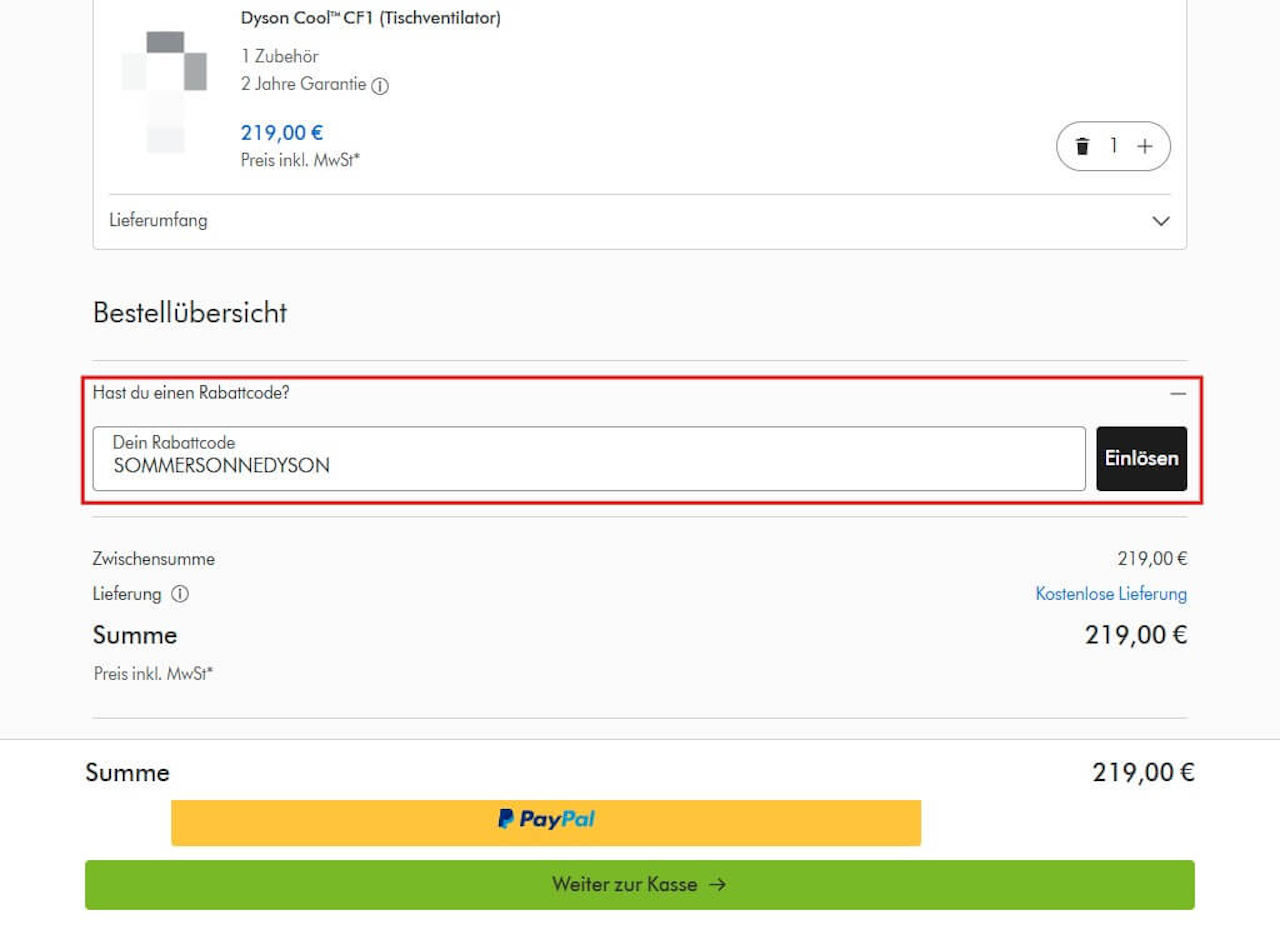The width and height of the screenshot is (1280, 925).
Task: Open the Dyson Cool product thumbnail
Action: tap(164, 92)
